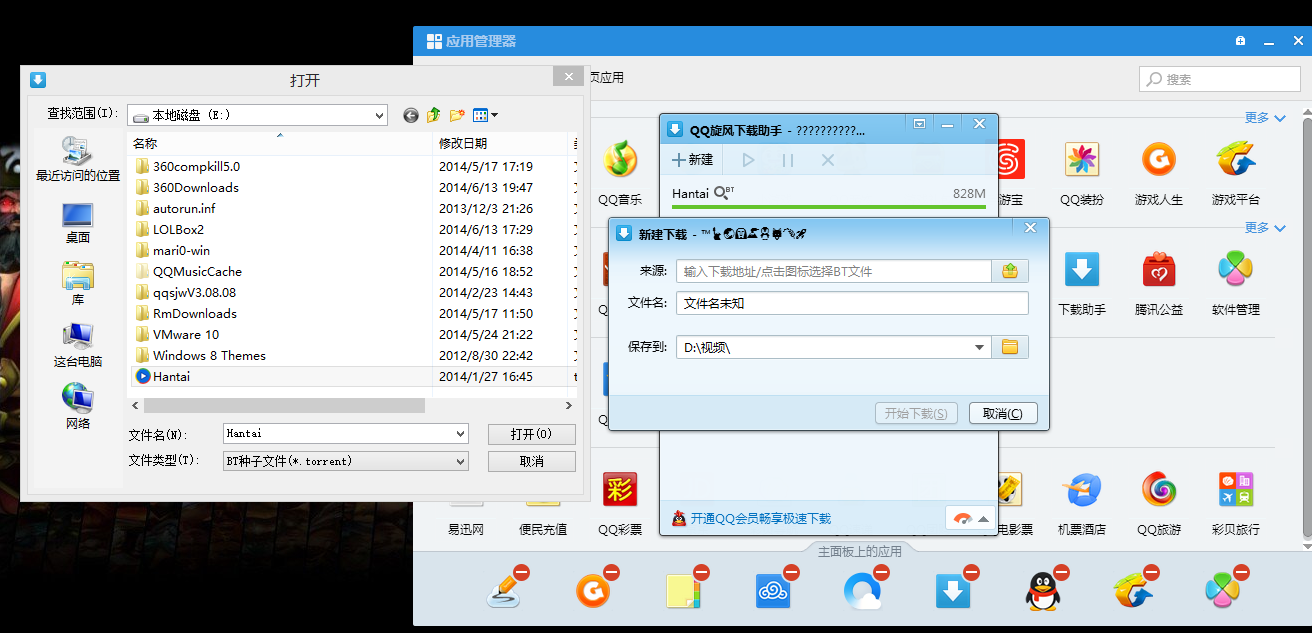Select 库 in the Open dialog sidebar
The height and width of the screenshot is (633, 1312).
[x=77, y=284]
